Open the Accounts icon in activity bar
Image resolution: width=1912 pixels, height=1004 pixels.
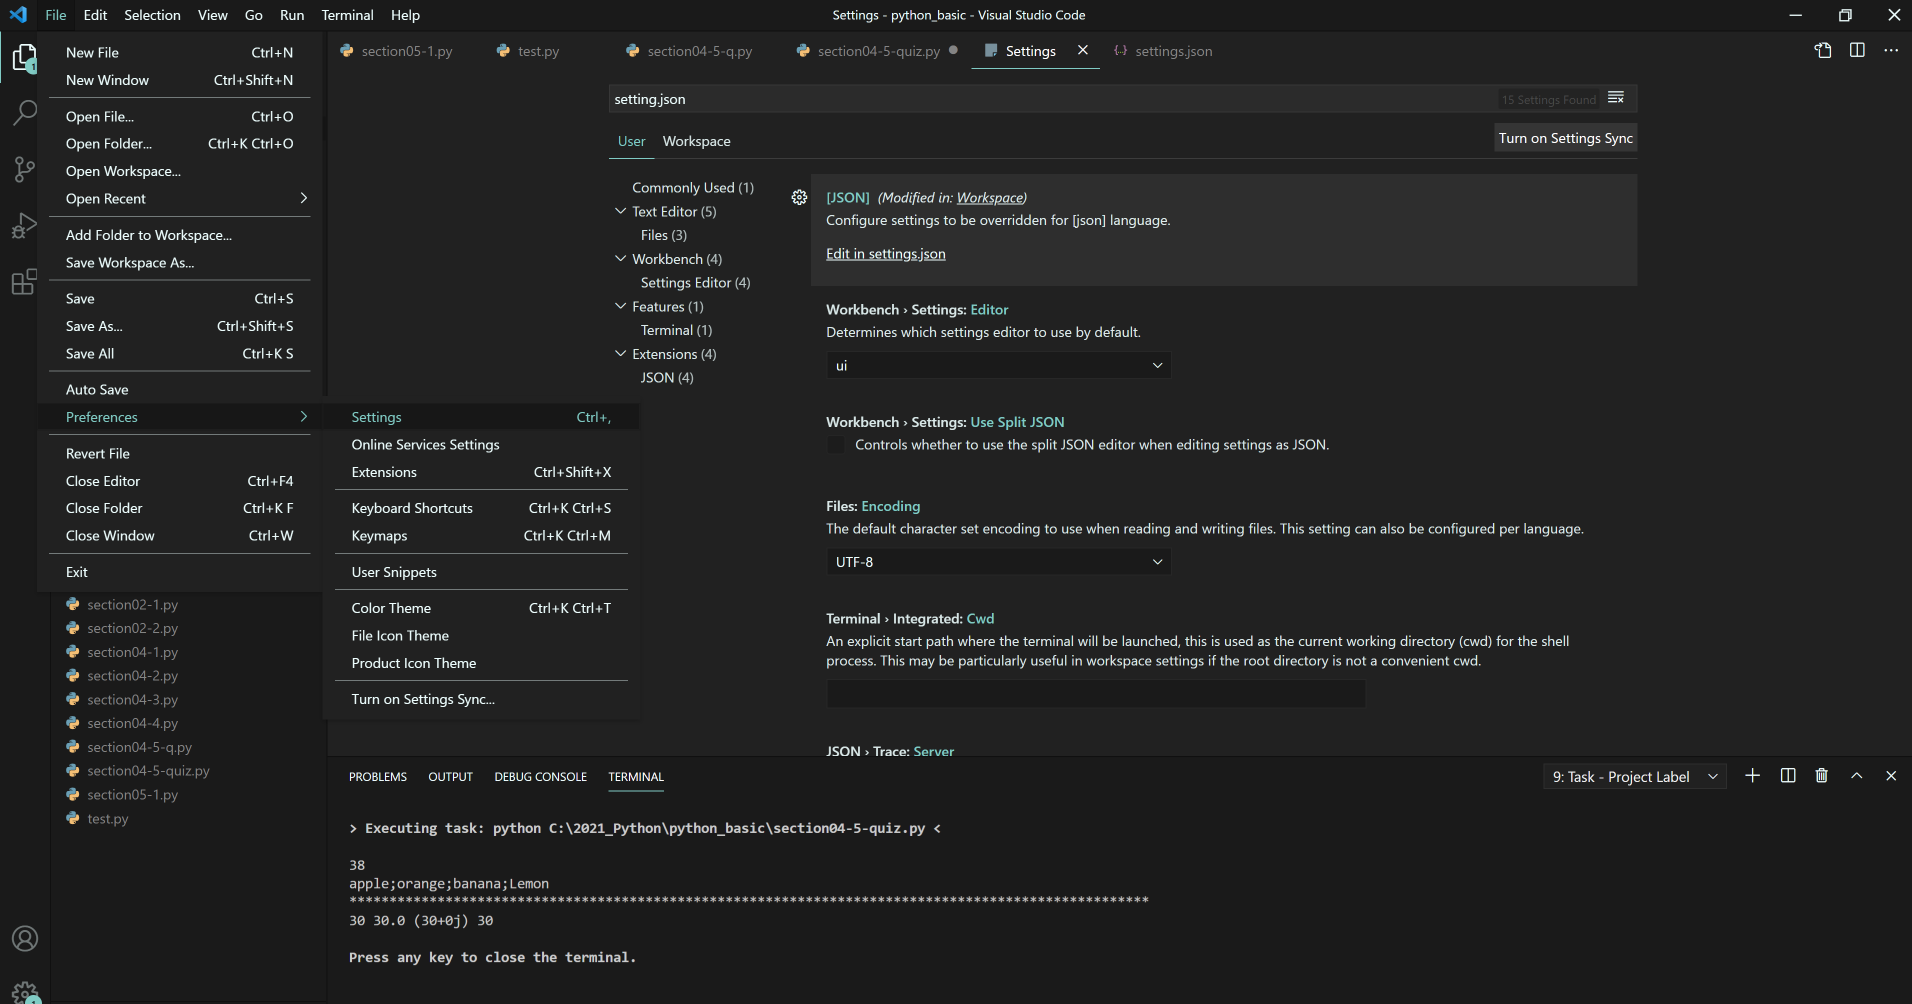(24, 938)
